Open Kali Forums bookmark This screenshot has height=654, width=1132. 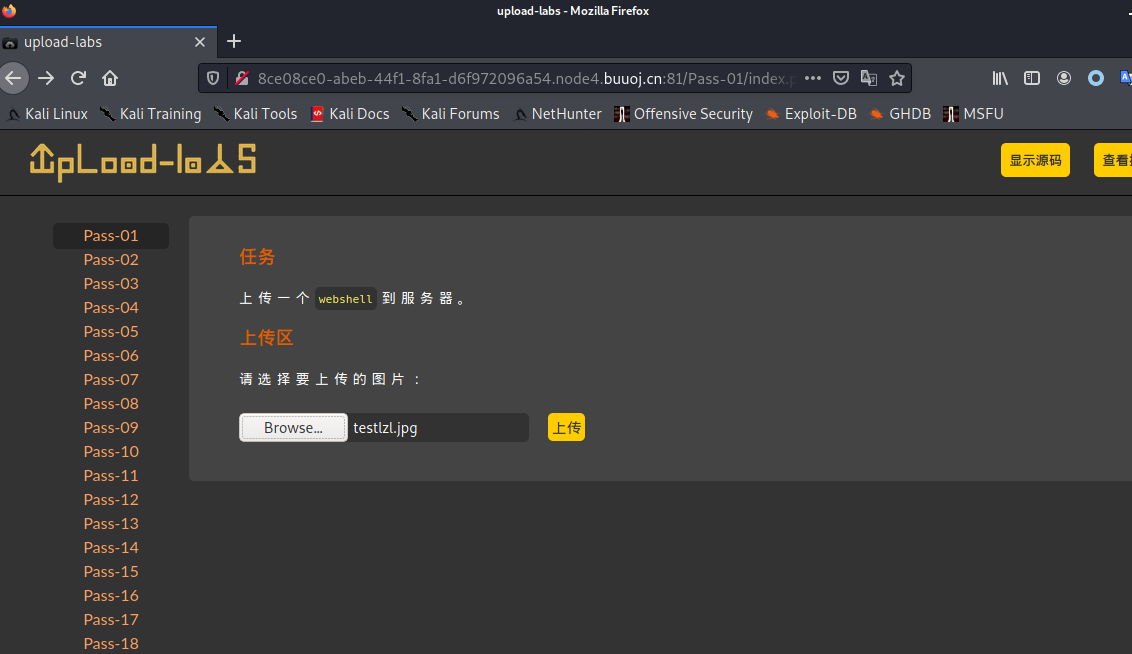450,114
